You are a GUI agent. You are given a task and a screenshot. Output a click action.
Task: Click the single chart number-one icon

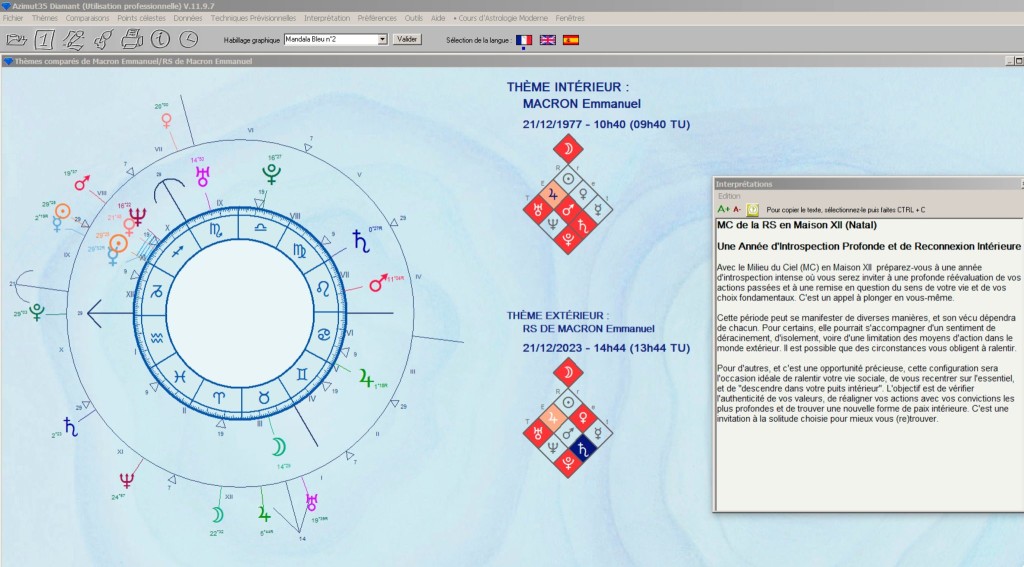[44, 40]
